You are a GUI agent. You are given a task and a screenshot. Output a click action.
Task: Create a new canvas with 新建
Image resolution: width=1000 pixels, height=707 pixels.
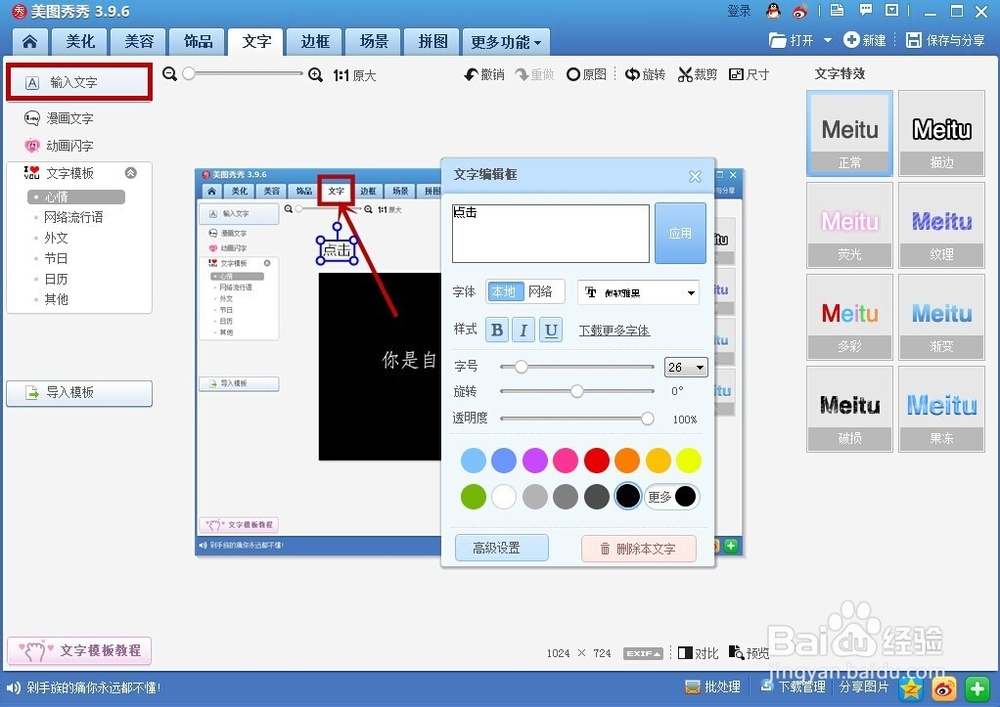tap(865, 40)
